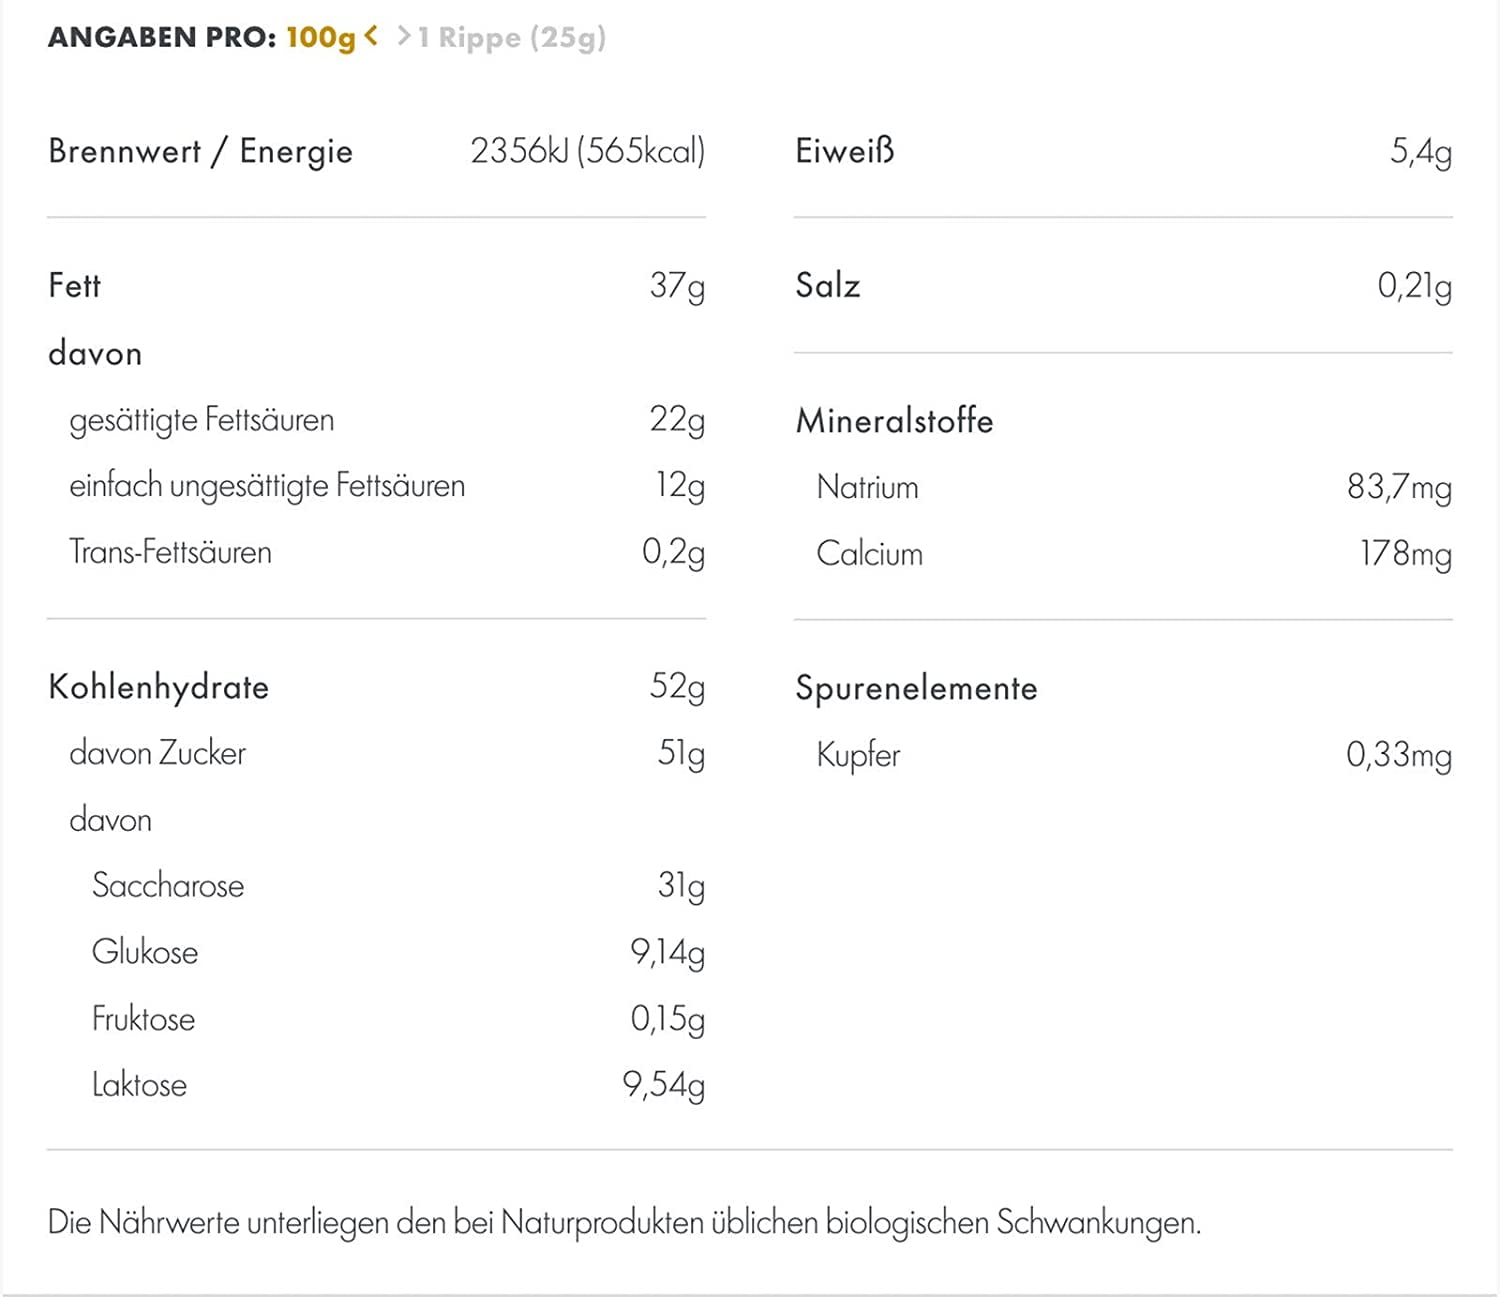
Task: Select the 100g serving option
Action: (x=321, y=38)
